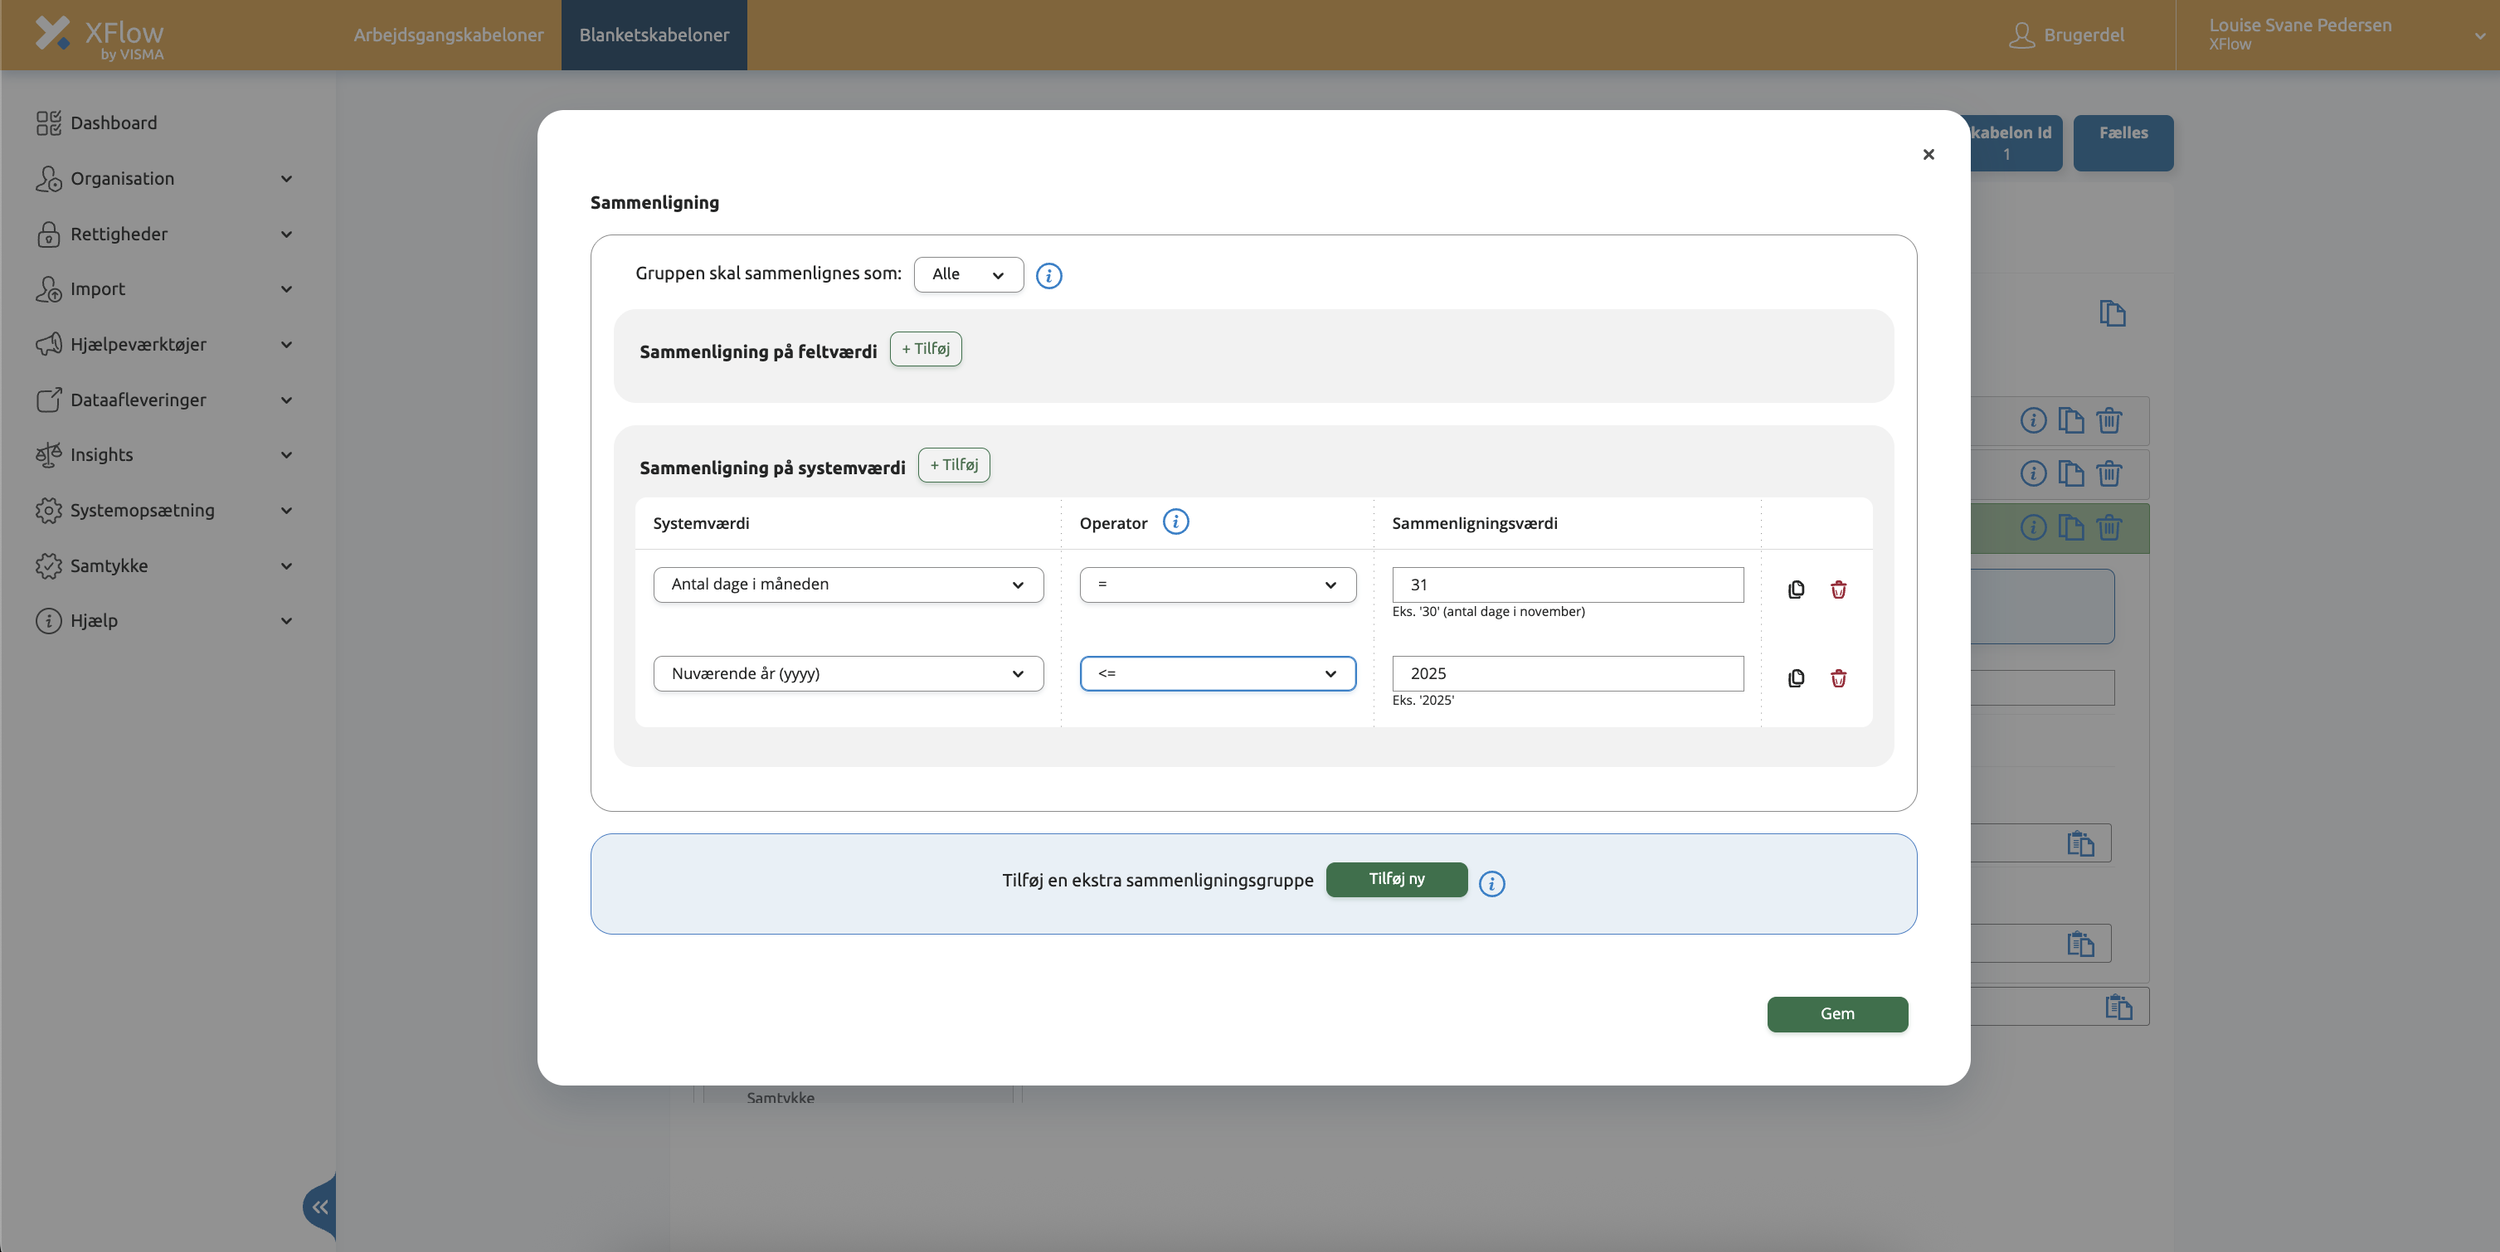Click the green Gem button
2500x1252 pixels.
tap(1837, 1014)
